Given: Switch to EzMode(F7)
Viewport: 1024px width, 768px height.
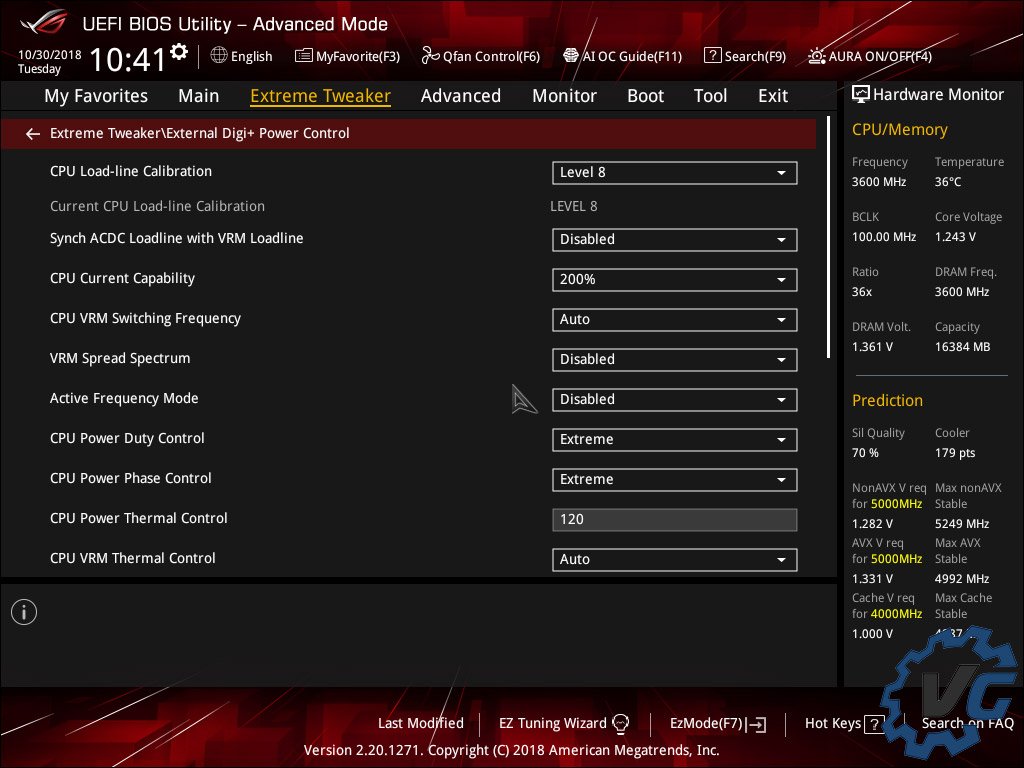Looking at the screenshot, I should 718,724.
